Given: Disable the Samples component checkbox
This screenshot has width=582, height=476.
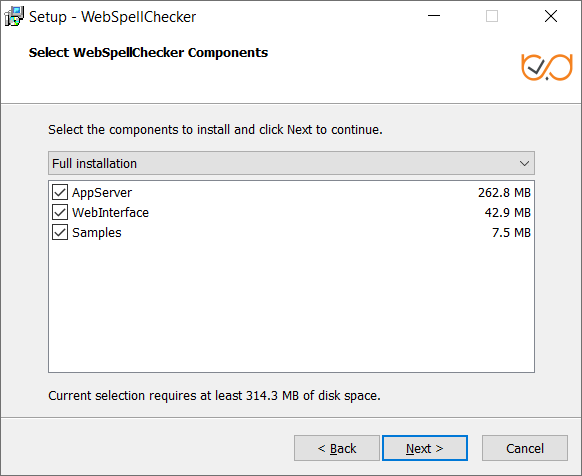Looking at the screenshot, I should [60, 232].
